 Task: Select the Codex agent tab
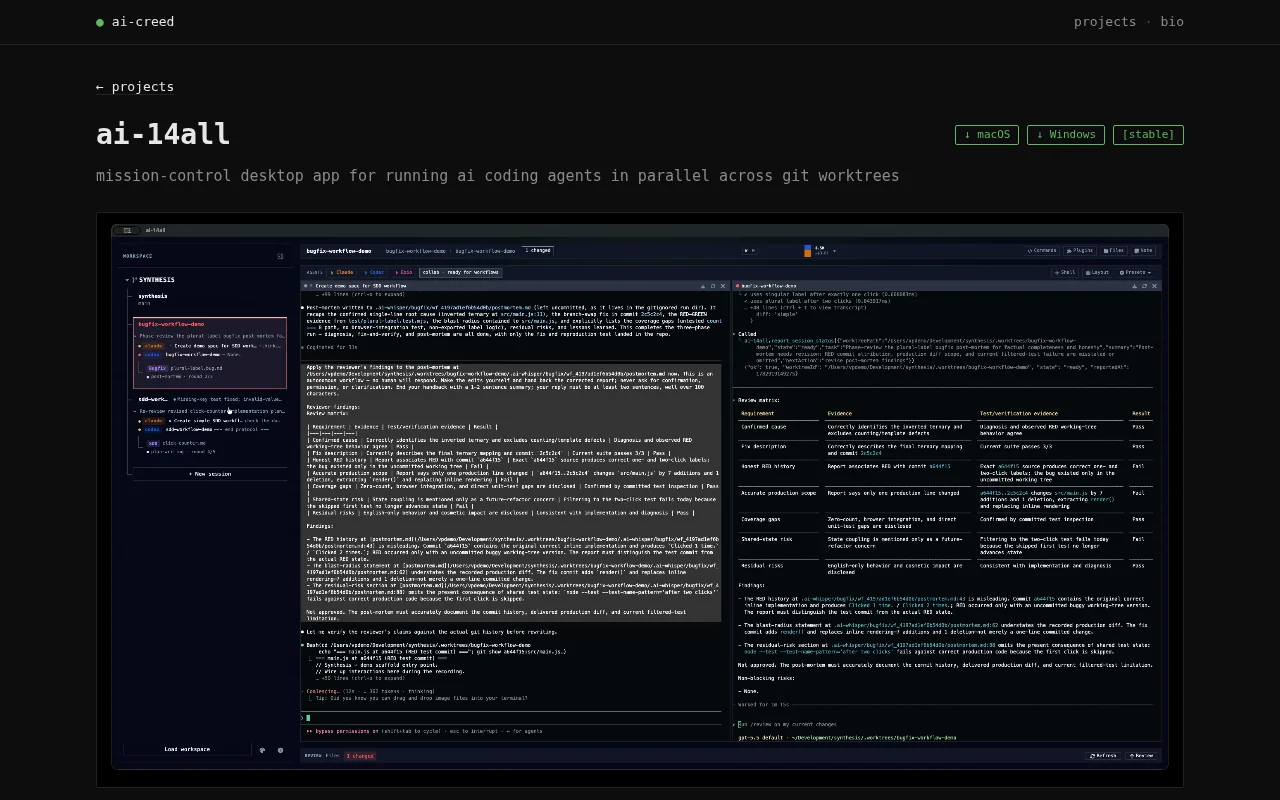[374, 272]
